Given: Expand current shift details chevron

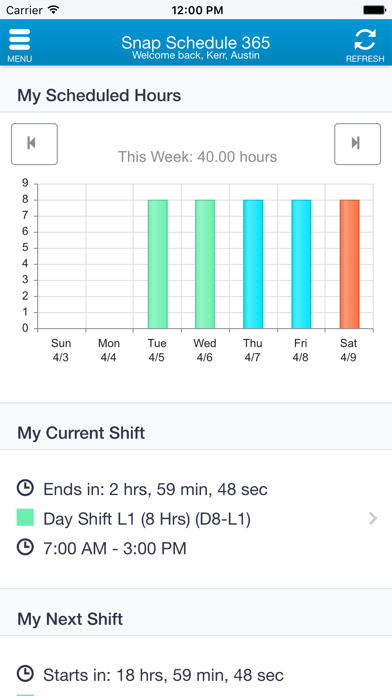Looking at the screenshot, I should (x=373, y=518).
